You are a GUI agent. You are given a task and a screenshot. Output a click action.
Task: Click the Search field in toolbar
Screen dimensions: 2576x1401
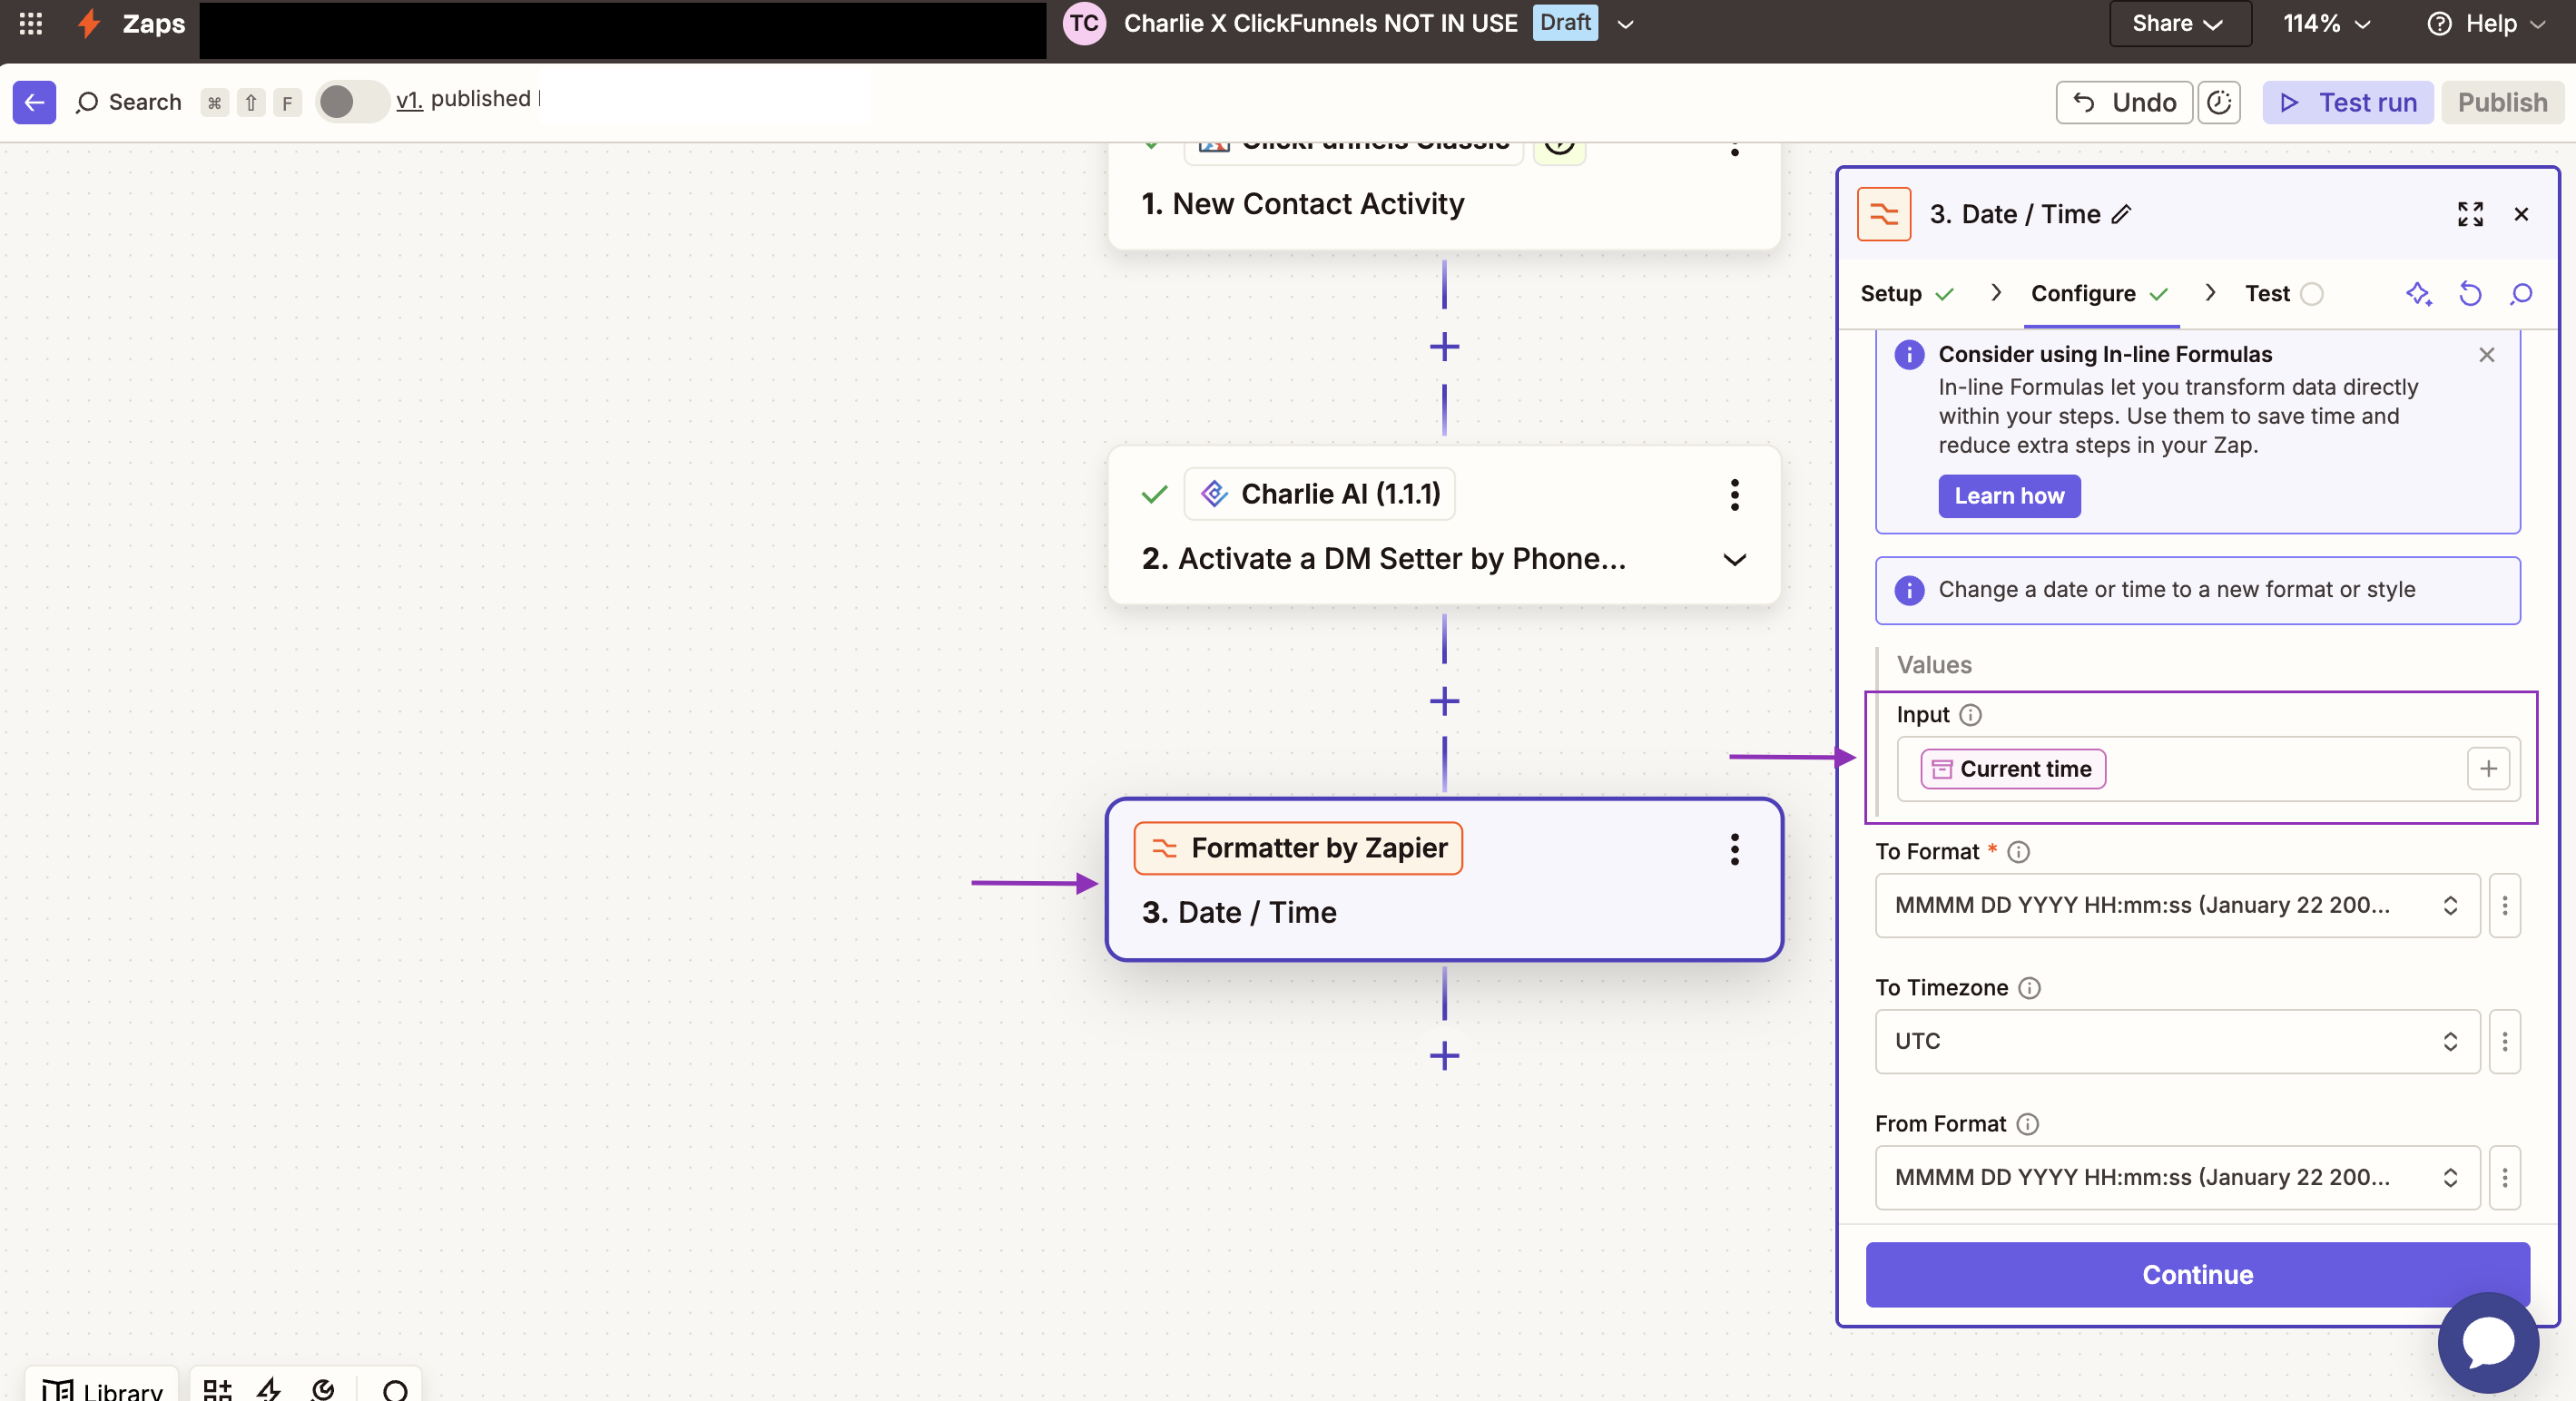coord(128,102)
